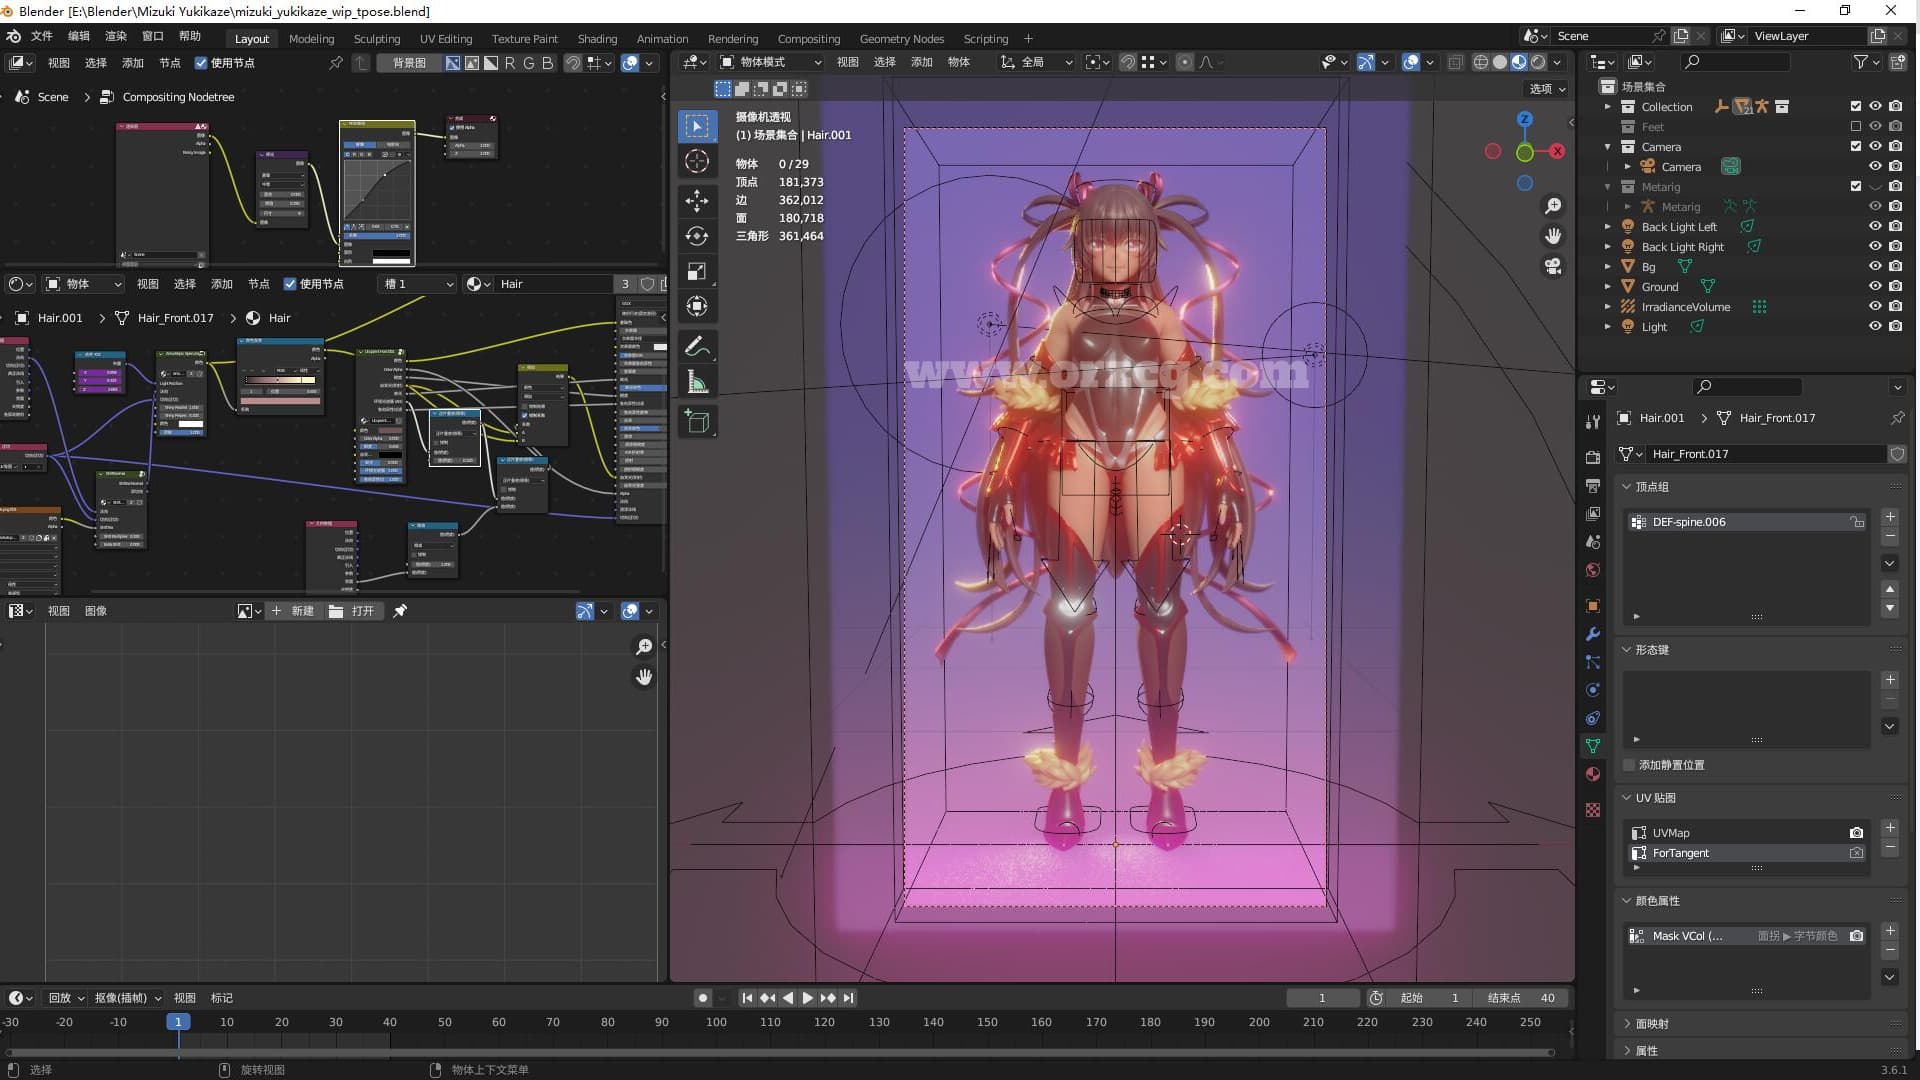Click the outliner search field
Viewport: 1920px width, 1080px height.
pos(1735,62)
